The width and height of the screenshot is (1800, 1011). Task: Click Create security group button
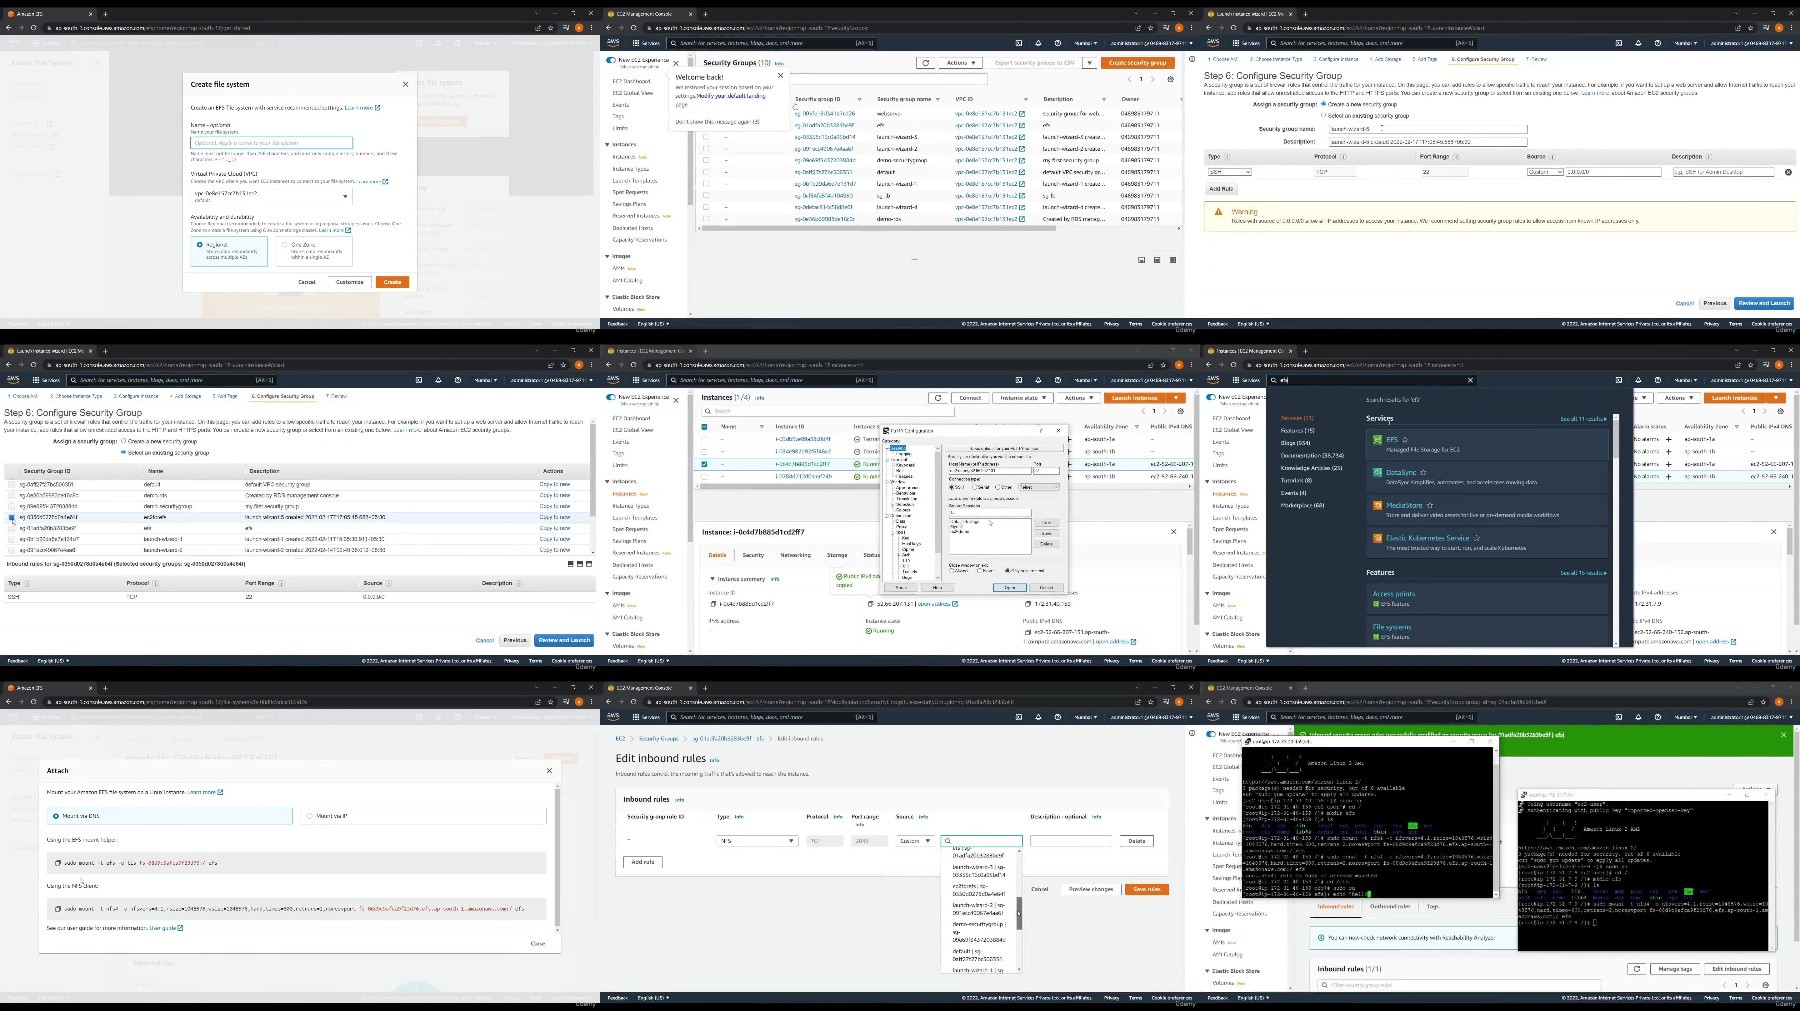pyautogui.click(x=1138, y=63)
